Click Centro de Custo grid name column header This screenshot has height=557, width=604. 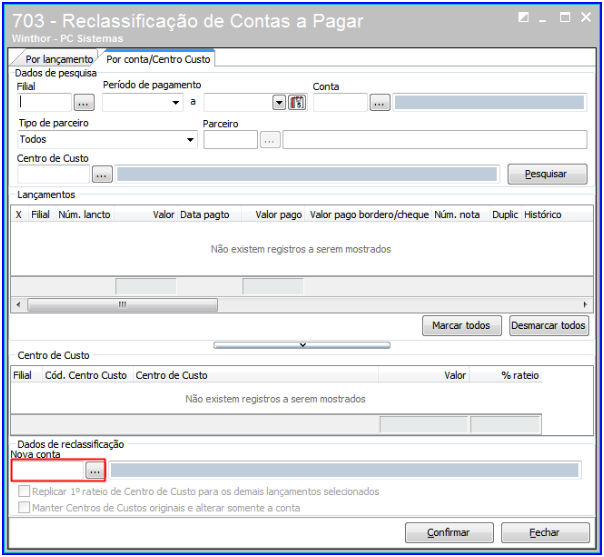[x=255, y=375]
